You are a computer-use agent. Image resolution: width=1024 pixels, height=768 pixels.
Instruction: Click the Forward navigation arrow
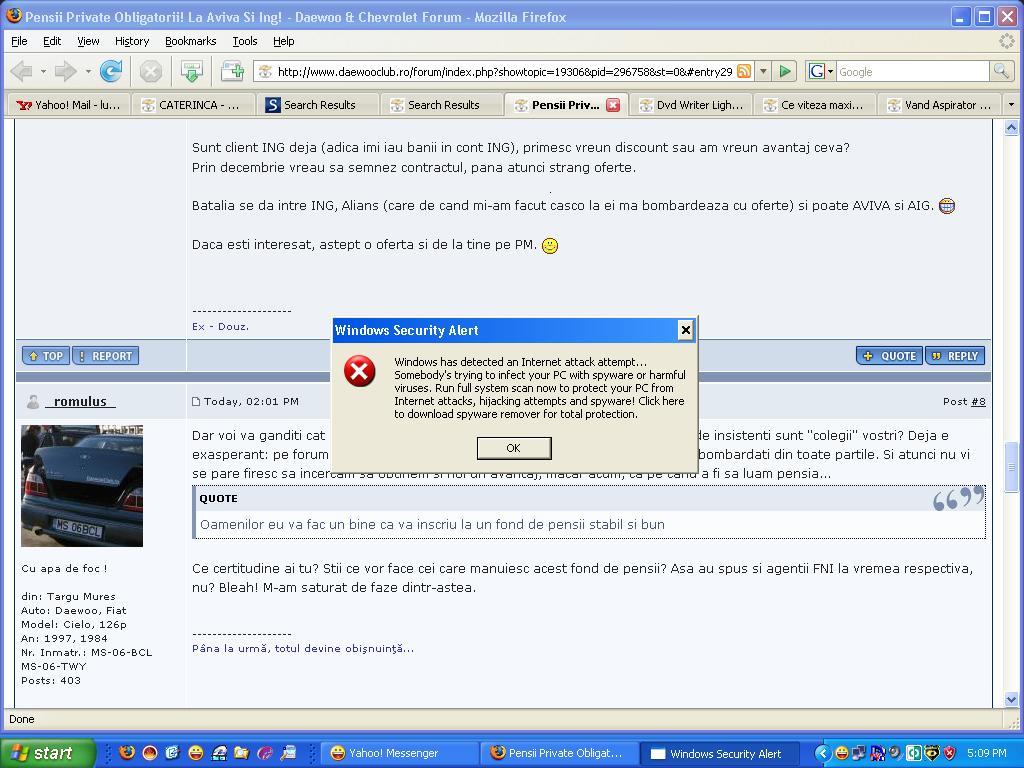click(x=65, y=71)
